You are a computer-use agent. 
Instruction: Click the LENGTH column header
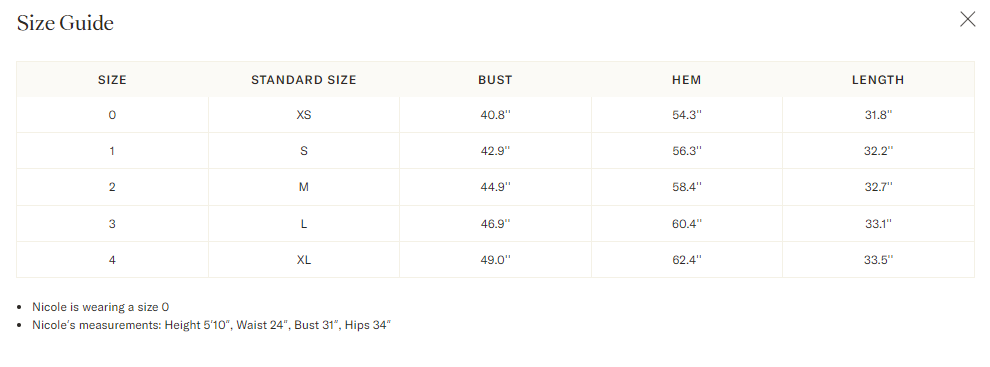click(x=878, y=80)
